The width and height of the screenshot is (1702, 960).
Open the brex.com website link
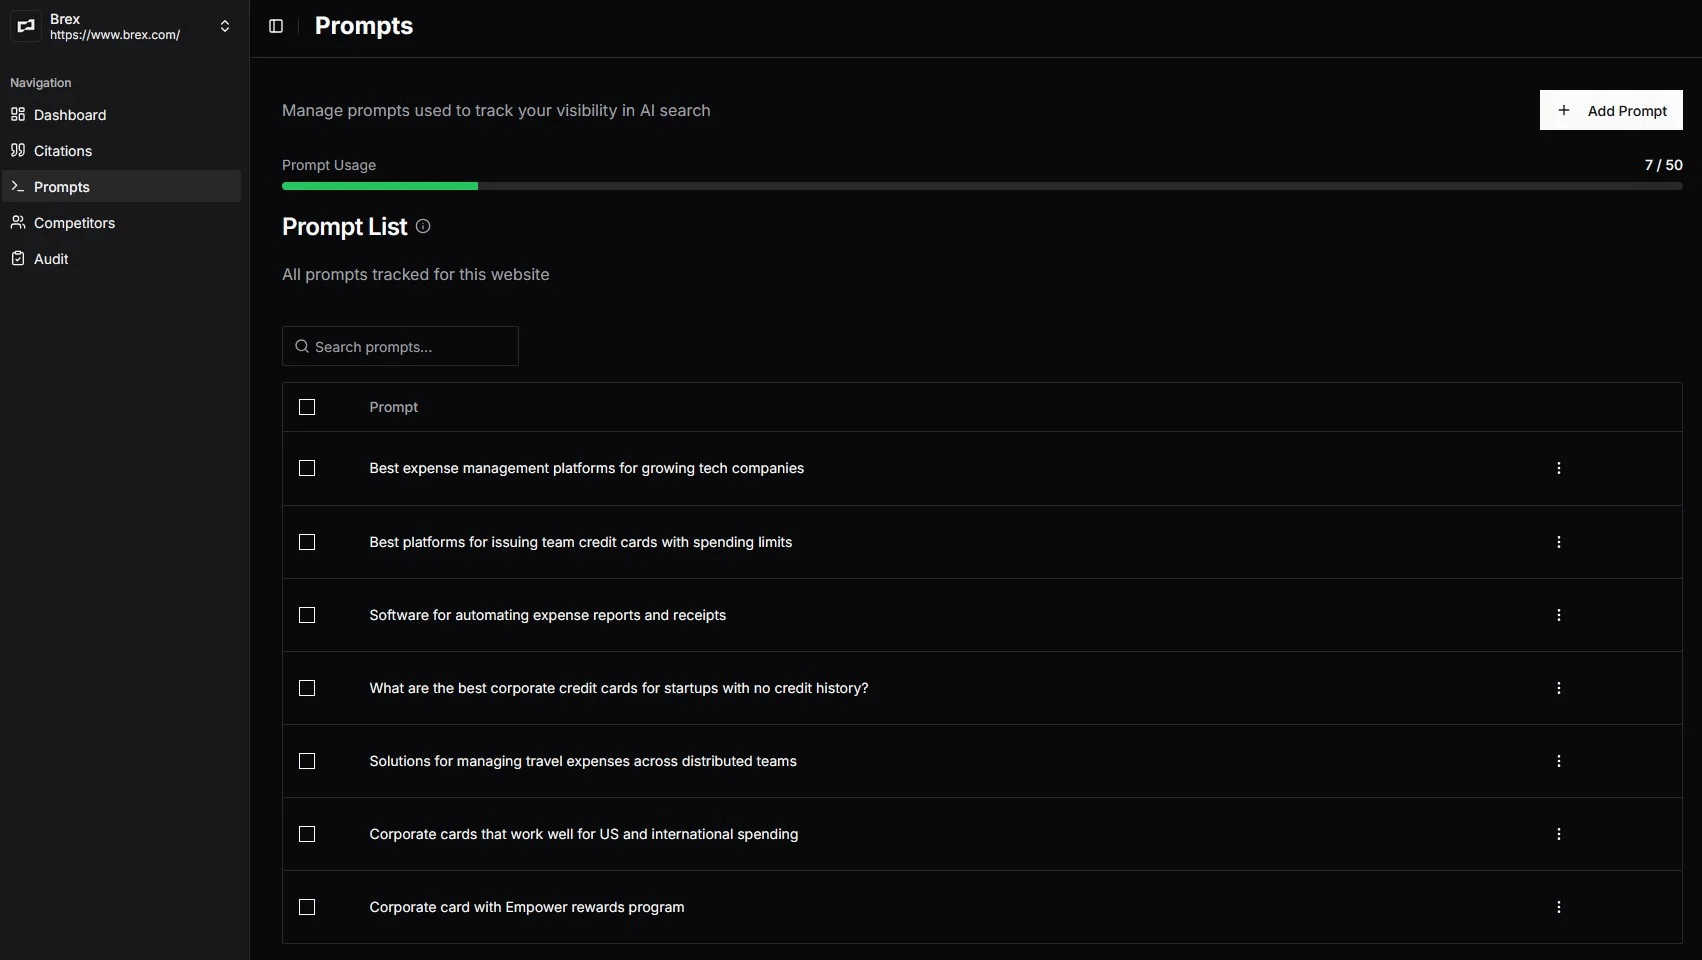click(x=113, y=35)
